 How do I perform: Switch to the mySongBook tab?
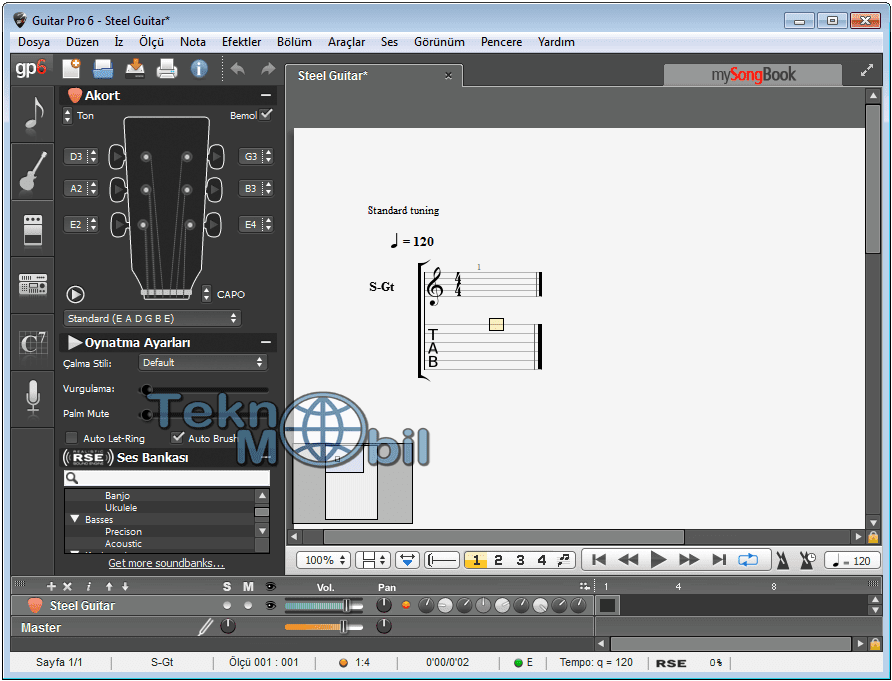pyautogui.click(x=753, y=75)
